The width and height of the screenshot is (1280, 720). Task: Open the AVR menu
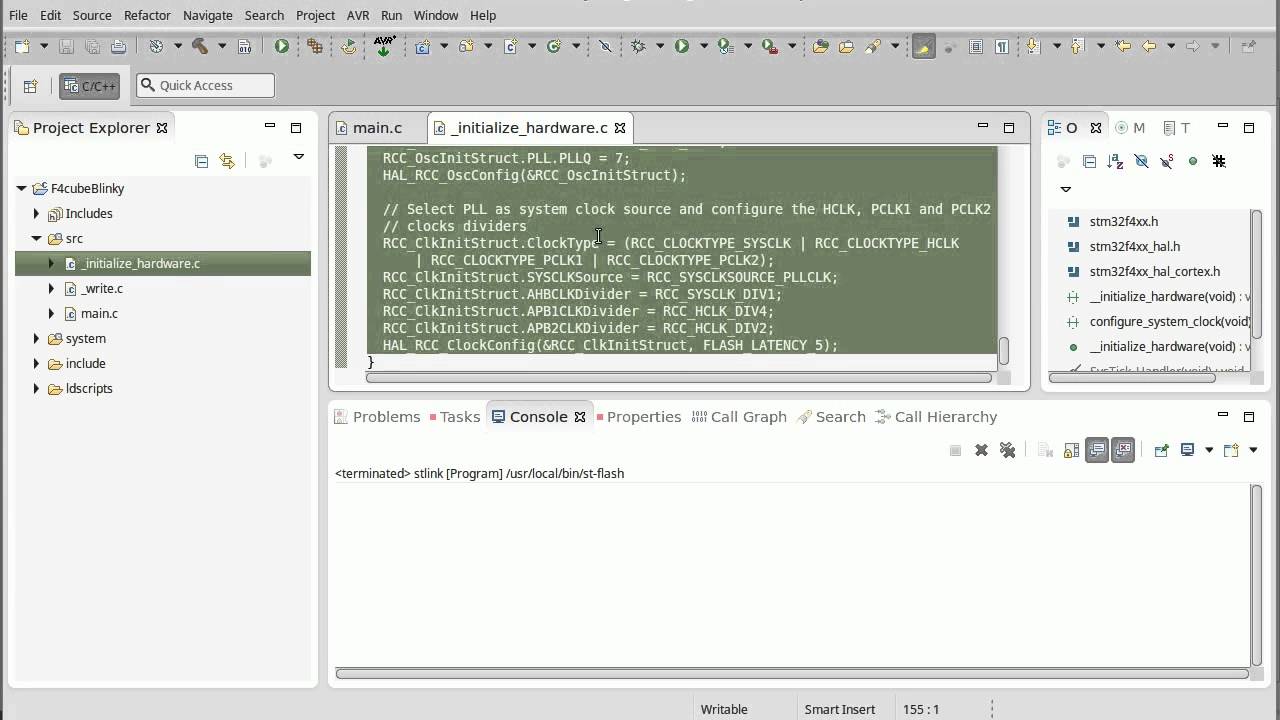pos(358,15)
